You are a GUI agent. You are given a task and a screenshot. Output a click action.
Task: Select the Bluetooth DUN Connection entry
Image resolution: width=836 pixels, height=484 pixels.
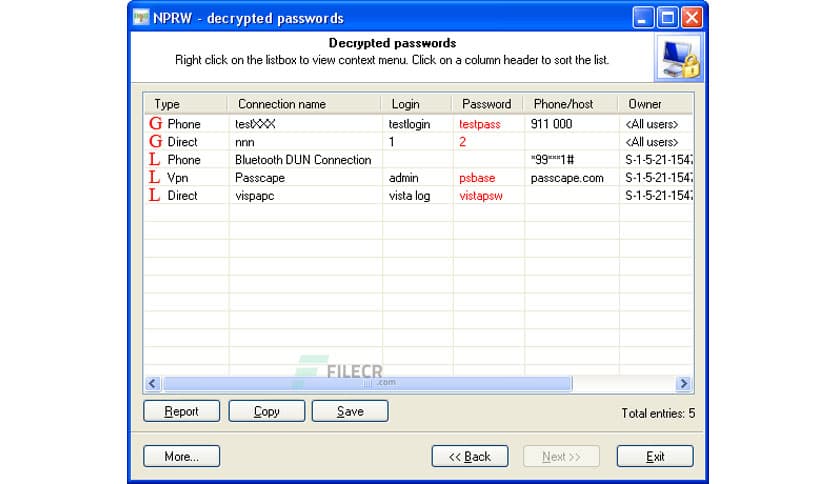tap(303, 160)
